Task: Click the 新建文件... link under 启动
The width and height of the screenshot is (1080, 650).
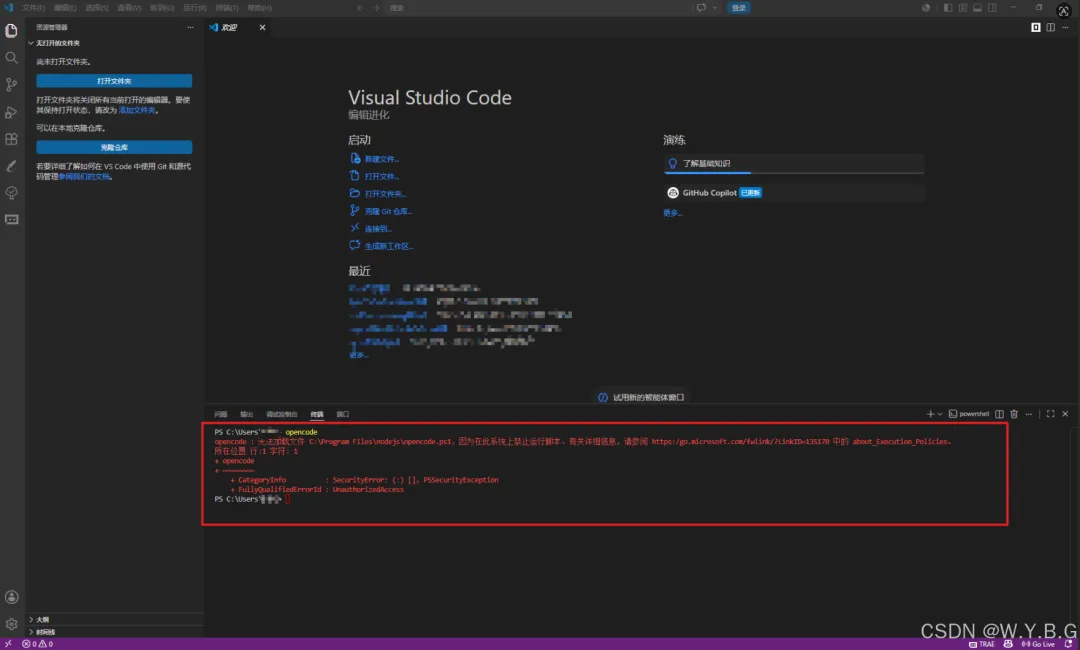Action: [375, 159]
